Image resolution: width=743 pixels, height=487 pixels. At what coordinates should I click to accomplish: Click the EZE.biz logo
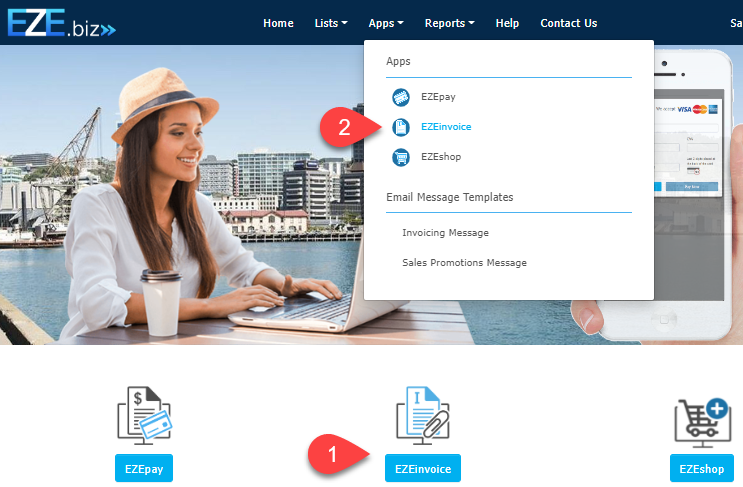click(x=62, y=22)
